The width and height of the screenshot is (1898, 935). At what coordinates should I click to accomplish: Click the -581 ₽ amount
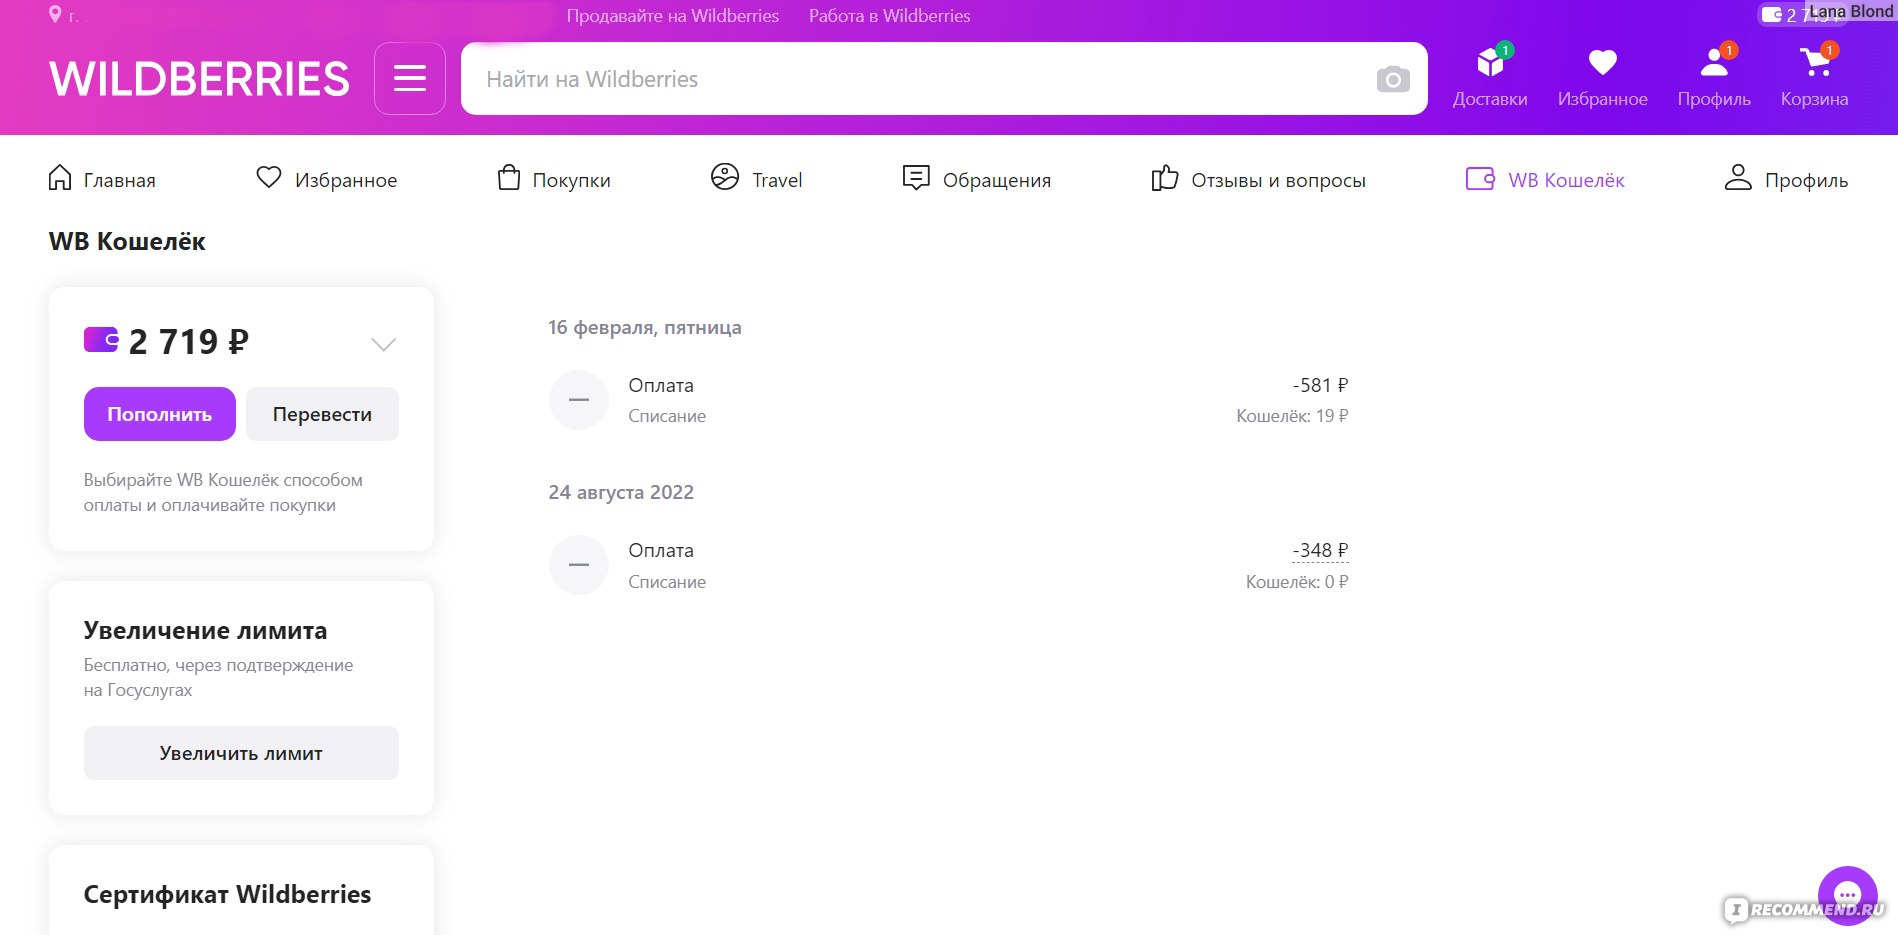1320,385
